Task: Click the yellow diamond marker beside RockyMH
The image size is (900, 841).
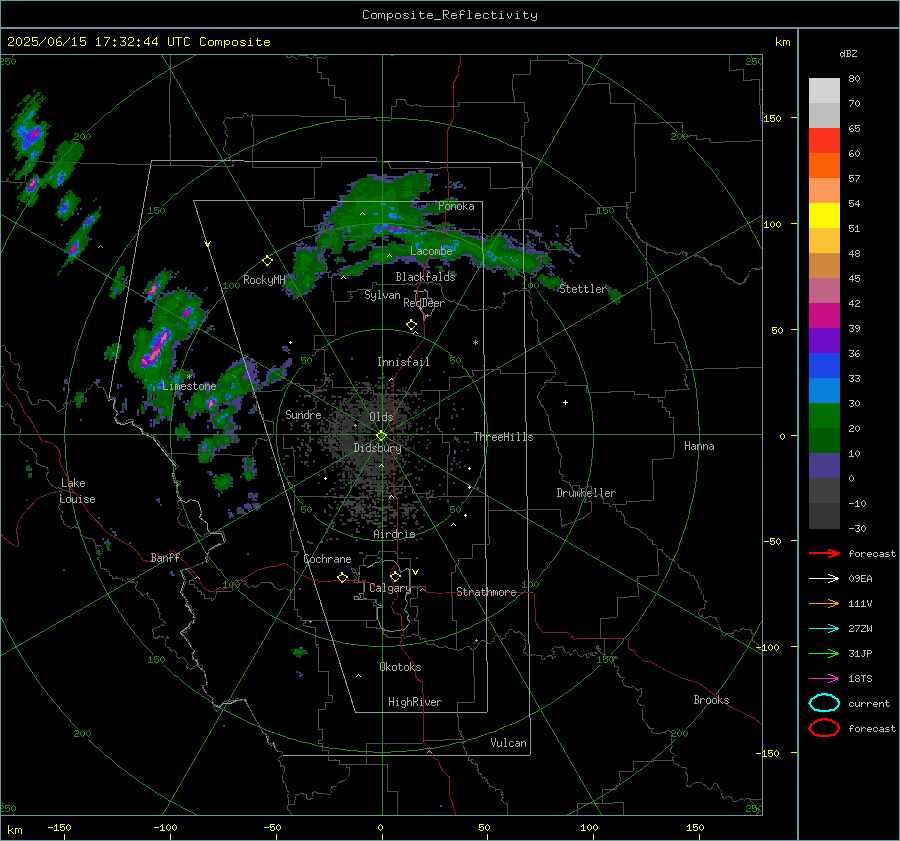Action: click(267, 261)
